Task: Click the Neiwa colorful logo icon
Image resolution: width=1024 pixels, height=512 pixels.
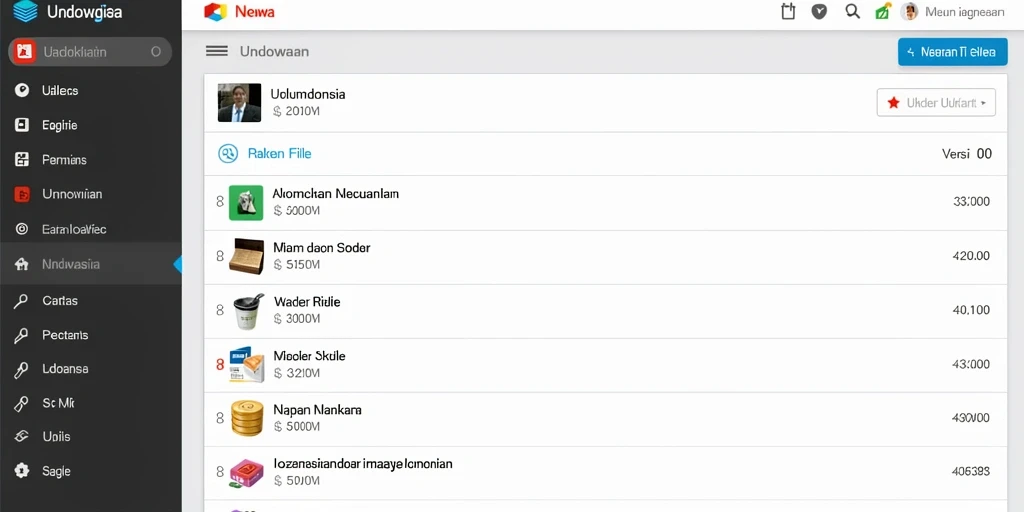Action: [215, 12]
